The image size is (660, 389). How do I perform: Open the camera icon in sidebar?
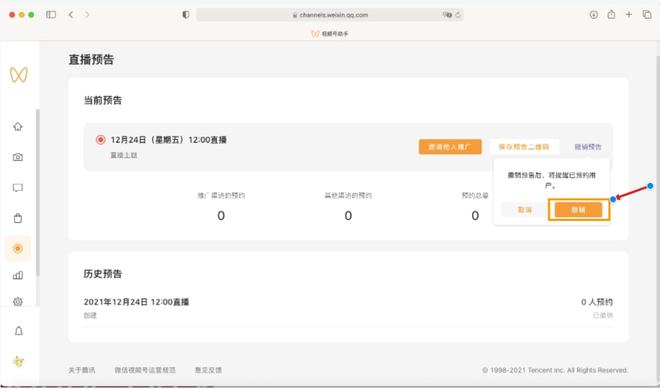click(18, 157)
